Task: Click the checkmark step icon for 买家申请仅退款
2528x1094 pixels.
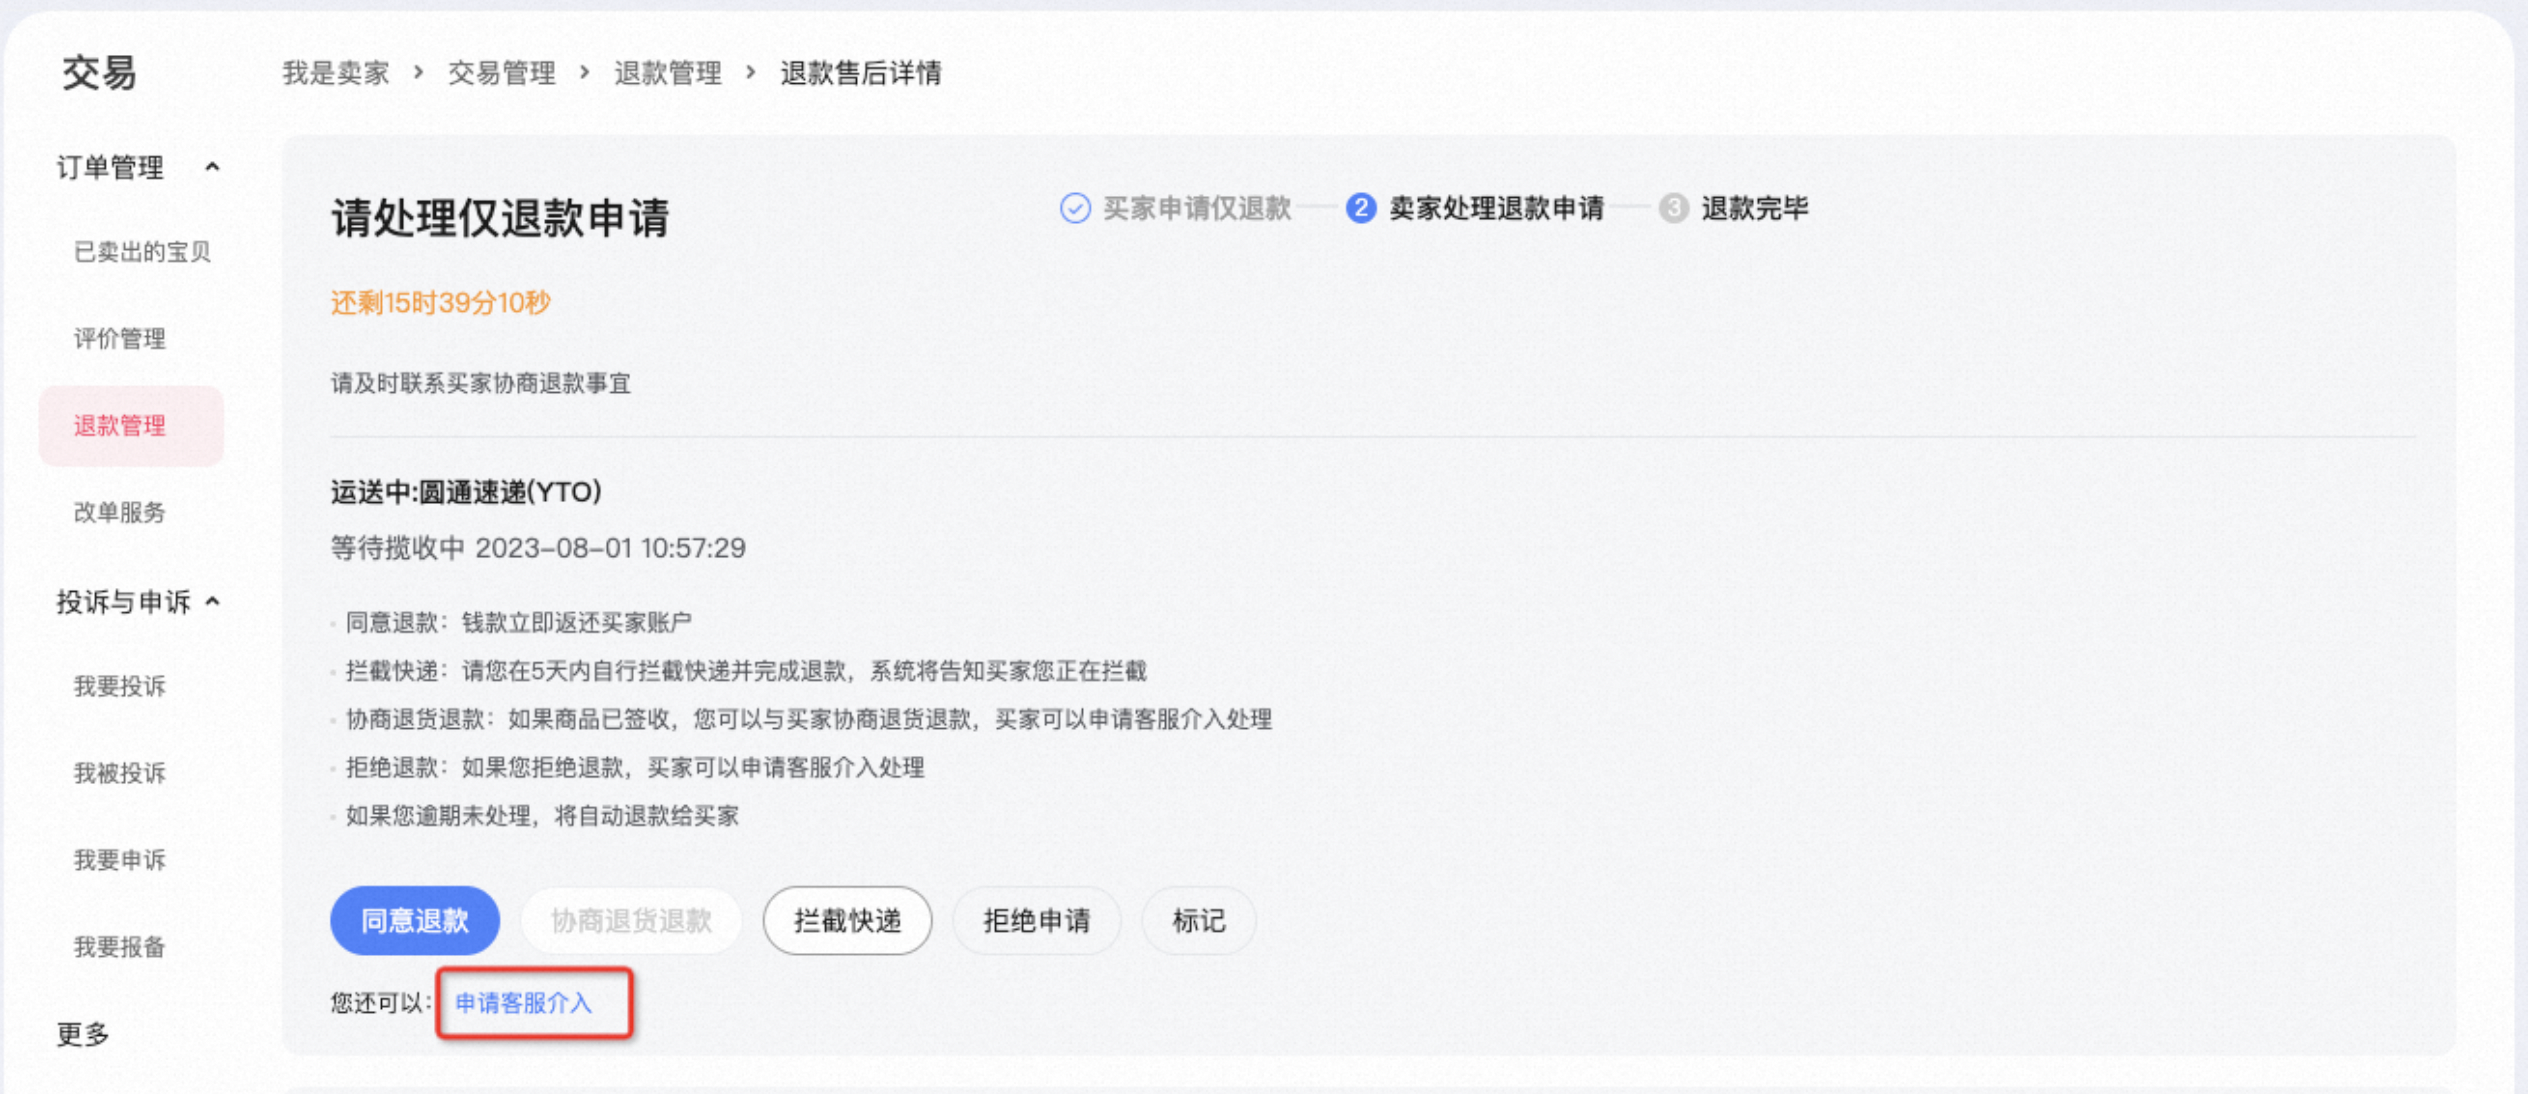Action: (x=1075, y=208)
